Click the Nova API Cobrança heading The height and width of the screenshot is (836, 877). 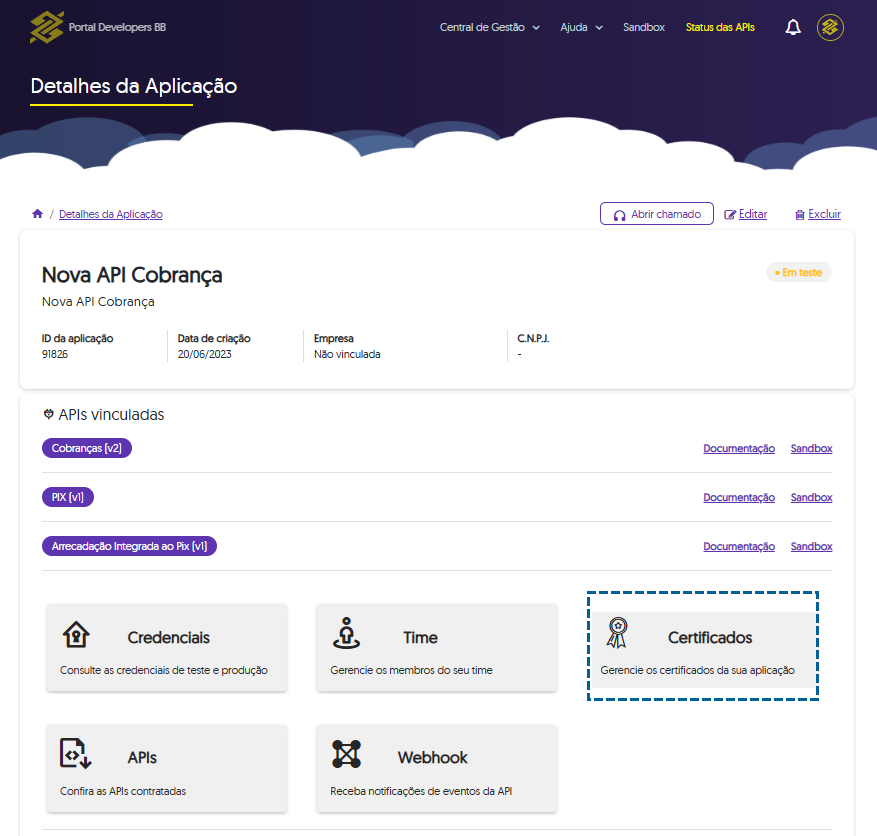pos(132,275)
